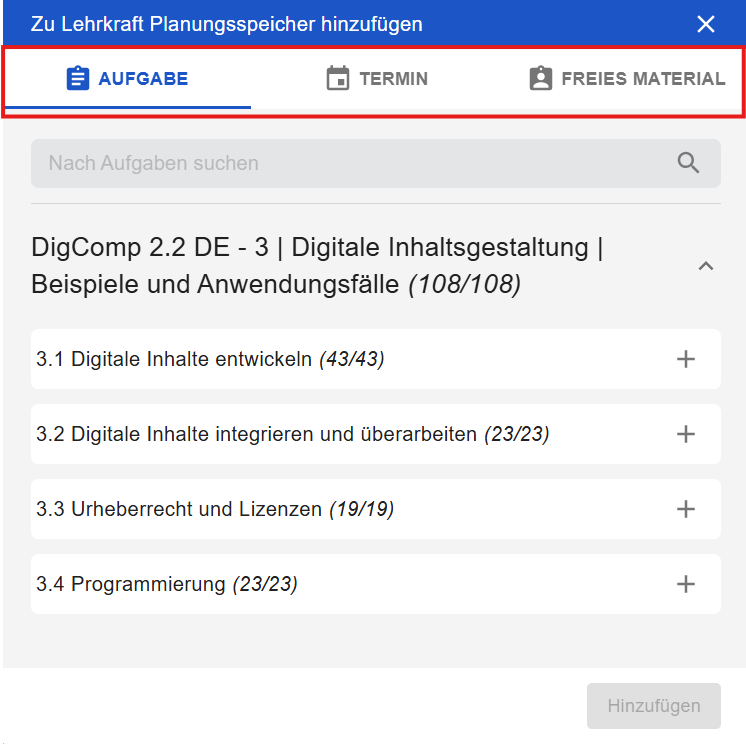The height and width of the screenshot is (744, 746).
Task: Expand the 3.1 Digitale Inhalte entwickeln row
Action: click(x=686, y=359)
